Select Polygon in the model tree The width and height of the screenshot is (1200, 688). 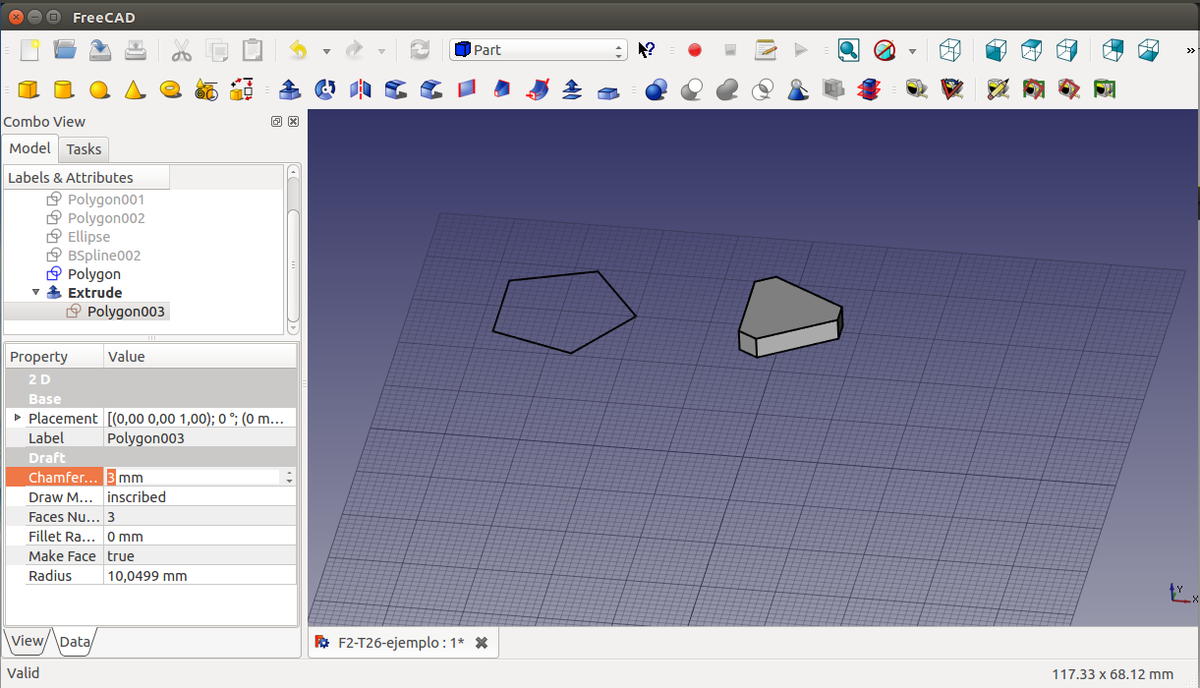(x=94, y=274)
